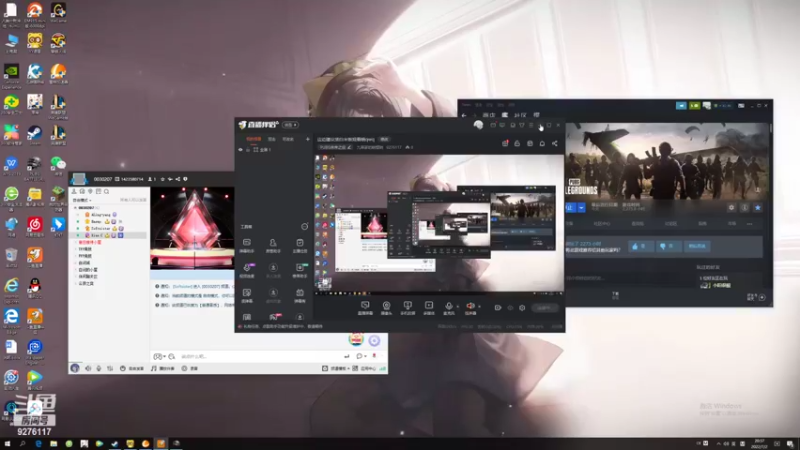Toggle the microphone in the streaming bottom bar
This screenshot has height=450, width=800.
tap(449, 308)
